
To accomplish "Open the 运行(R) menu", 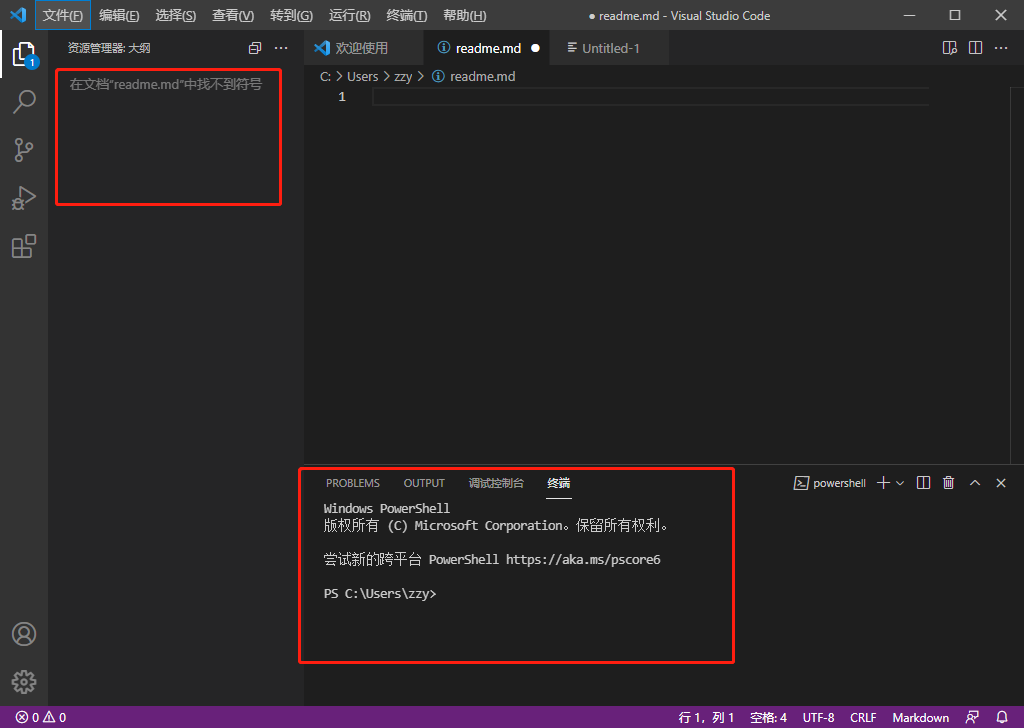I will (349, 15).
